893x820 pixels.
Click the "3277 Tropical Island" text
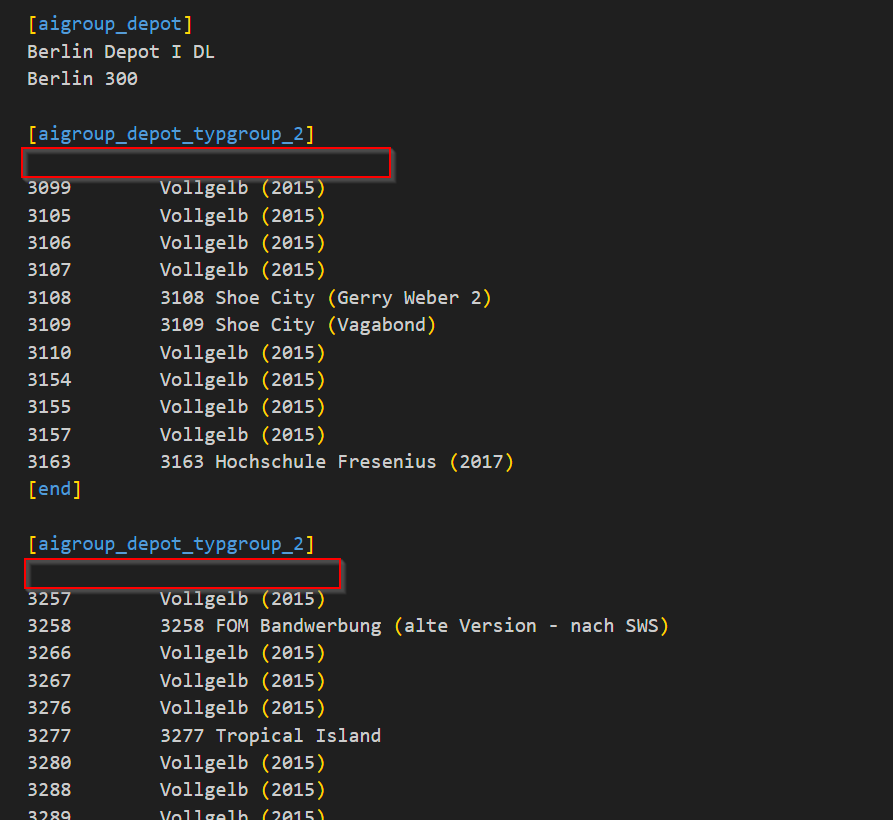270,736
